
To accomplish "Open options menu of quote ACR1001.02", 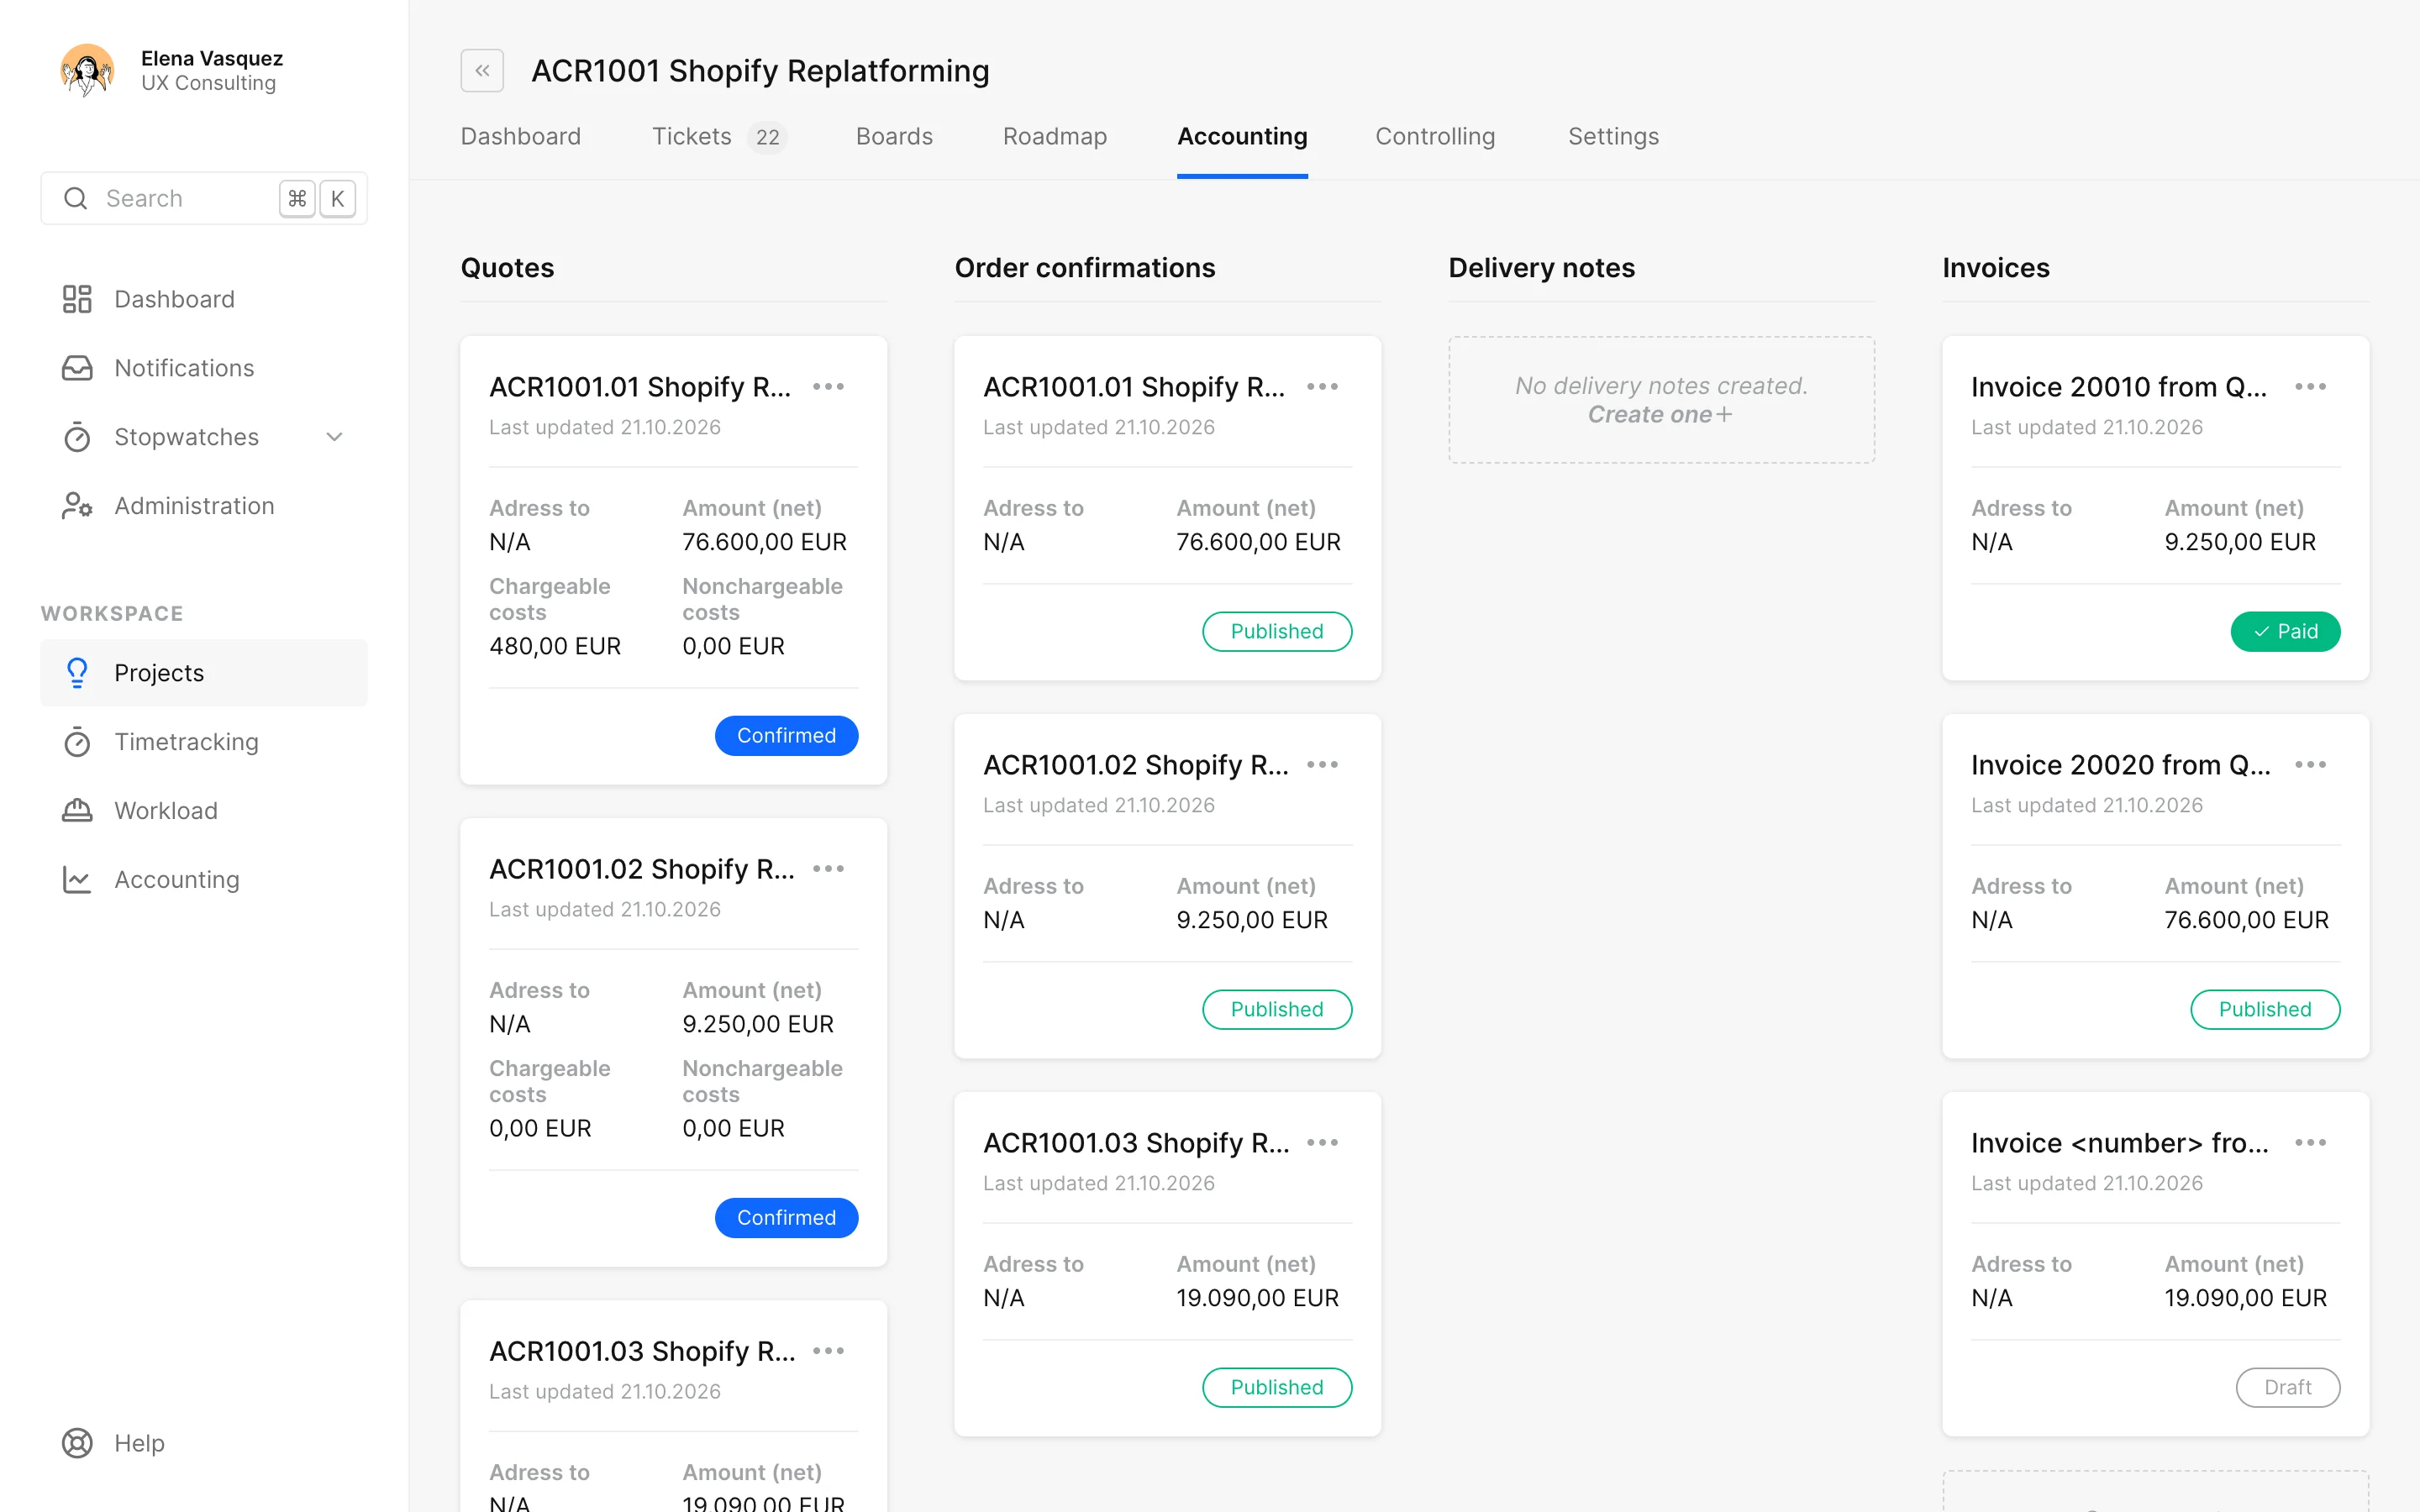I will [x=828, y=869].
